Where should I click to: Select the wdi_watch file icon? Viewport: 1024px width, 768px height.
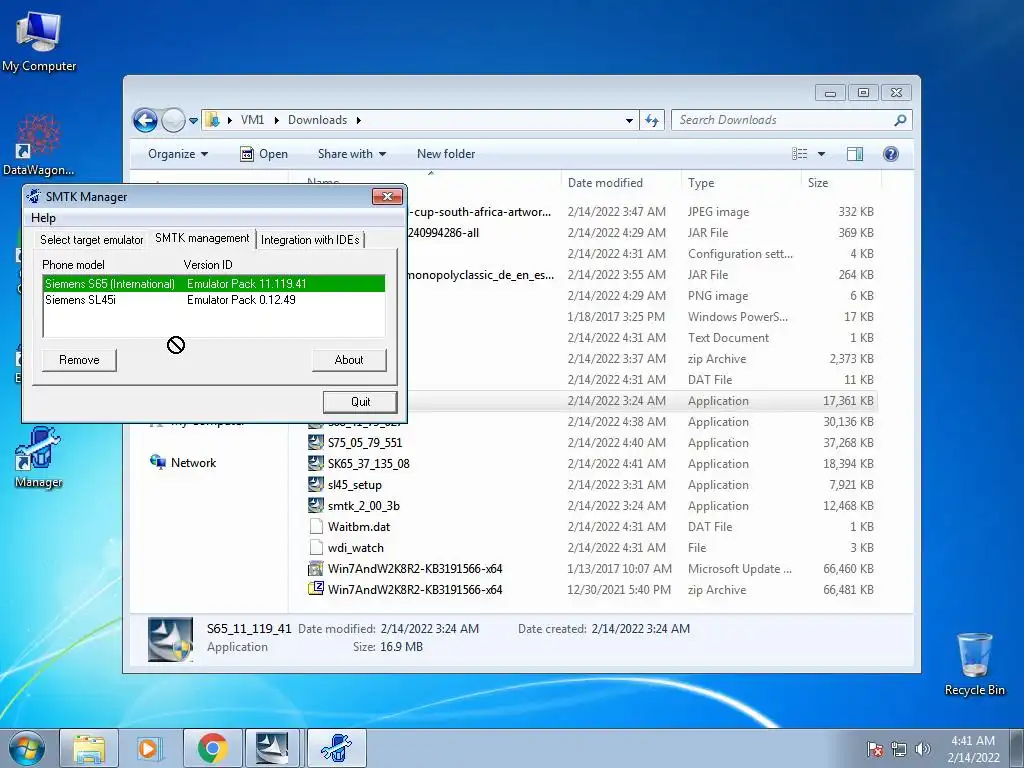tap(316, 547)
